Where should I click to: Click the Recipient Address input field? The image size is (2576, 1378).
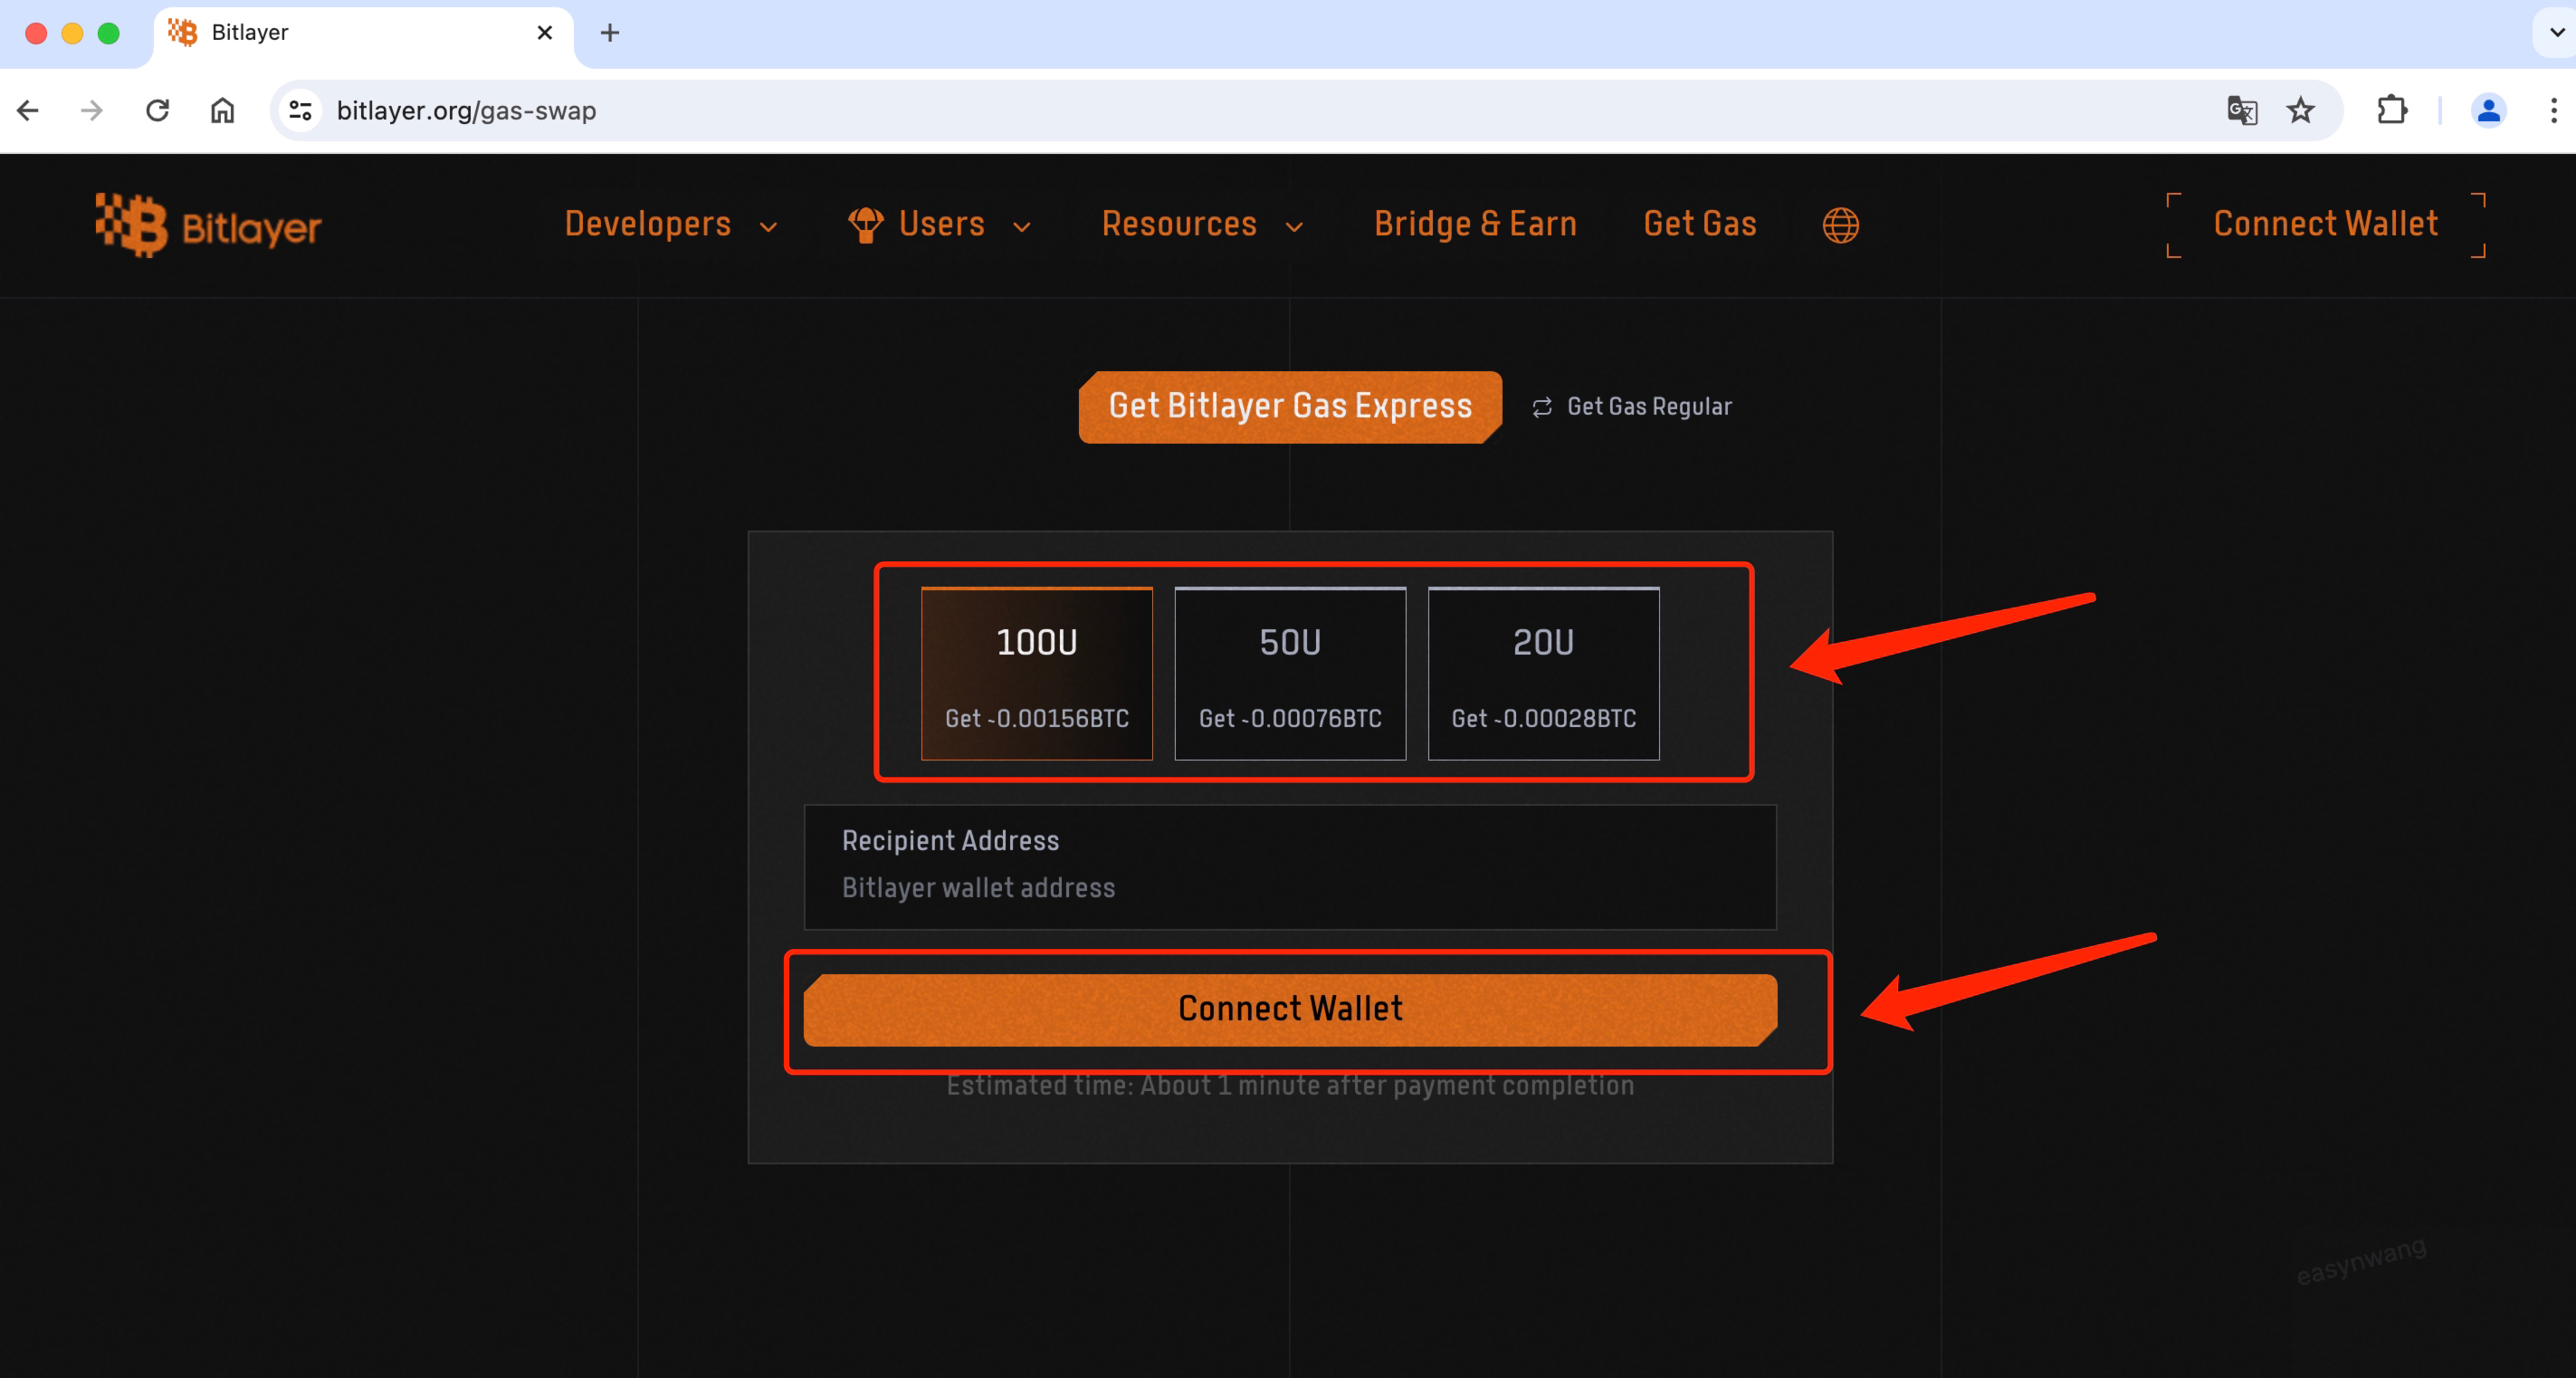[x=1290, y=887]
